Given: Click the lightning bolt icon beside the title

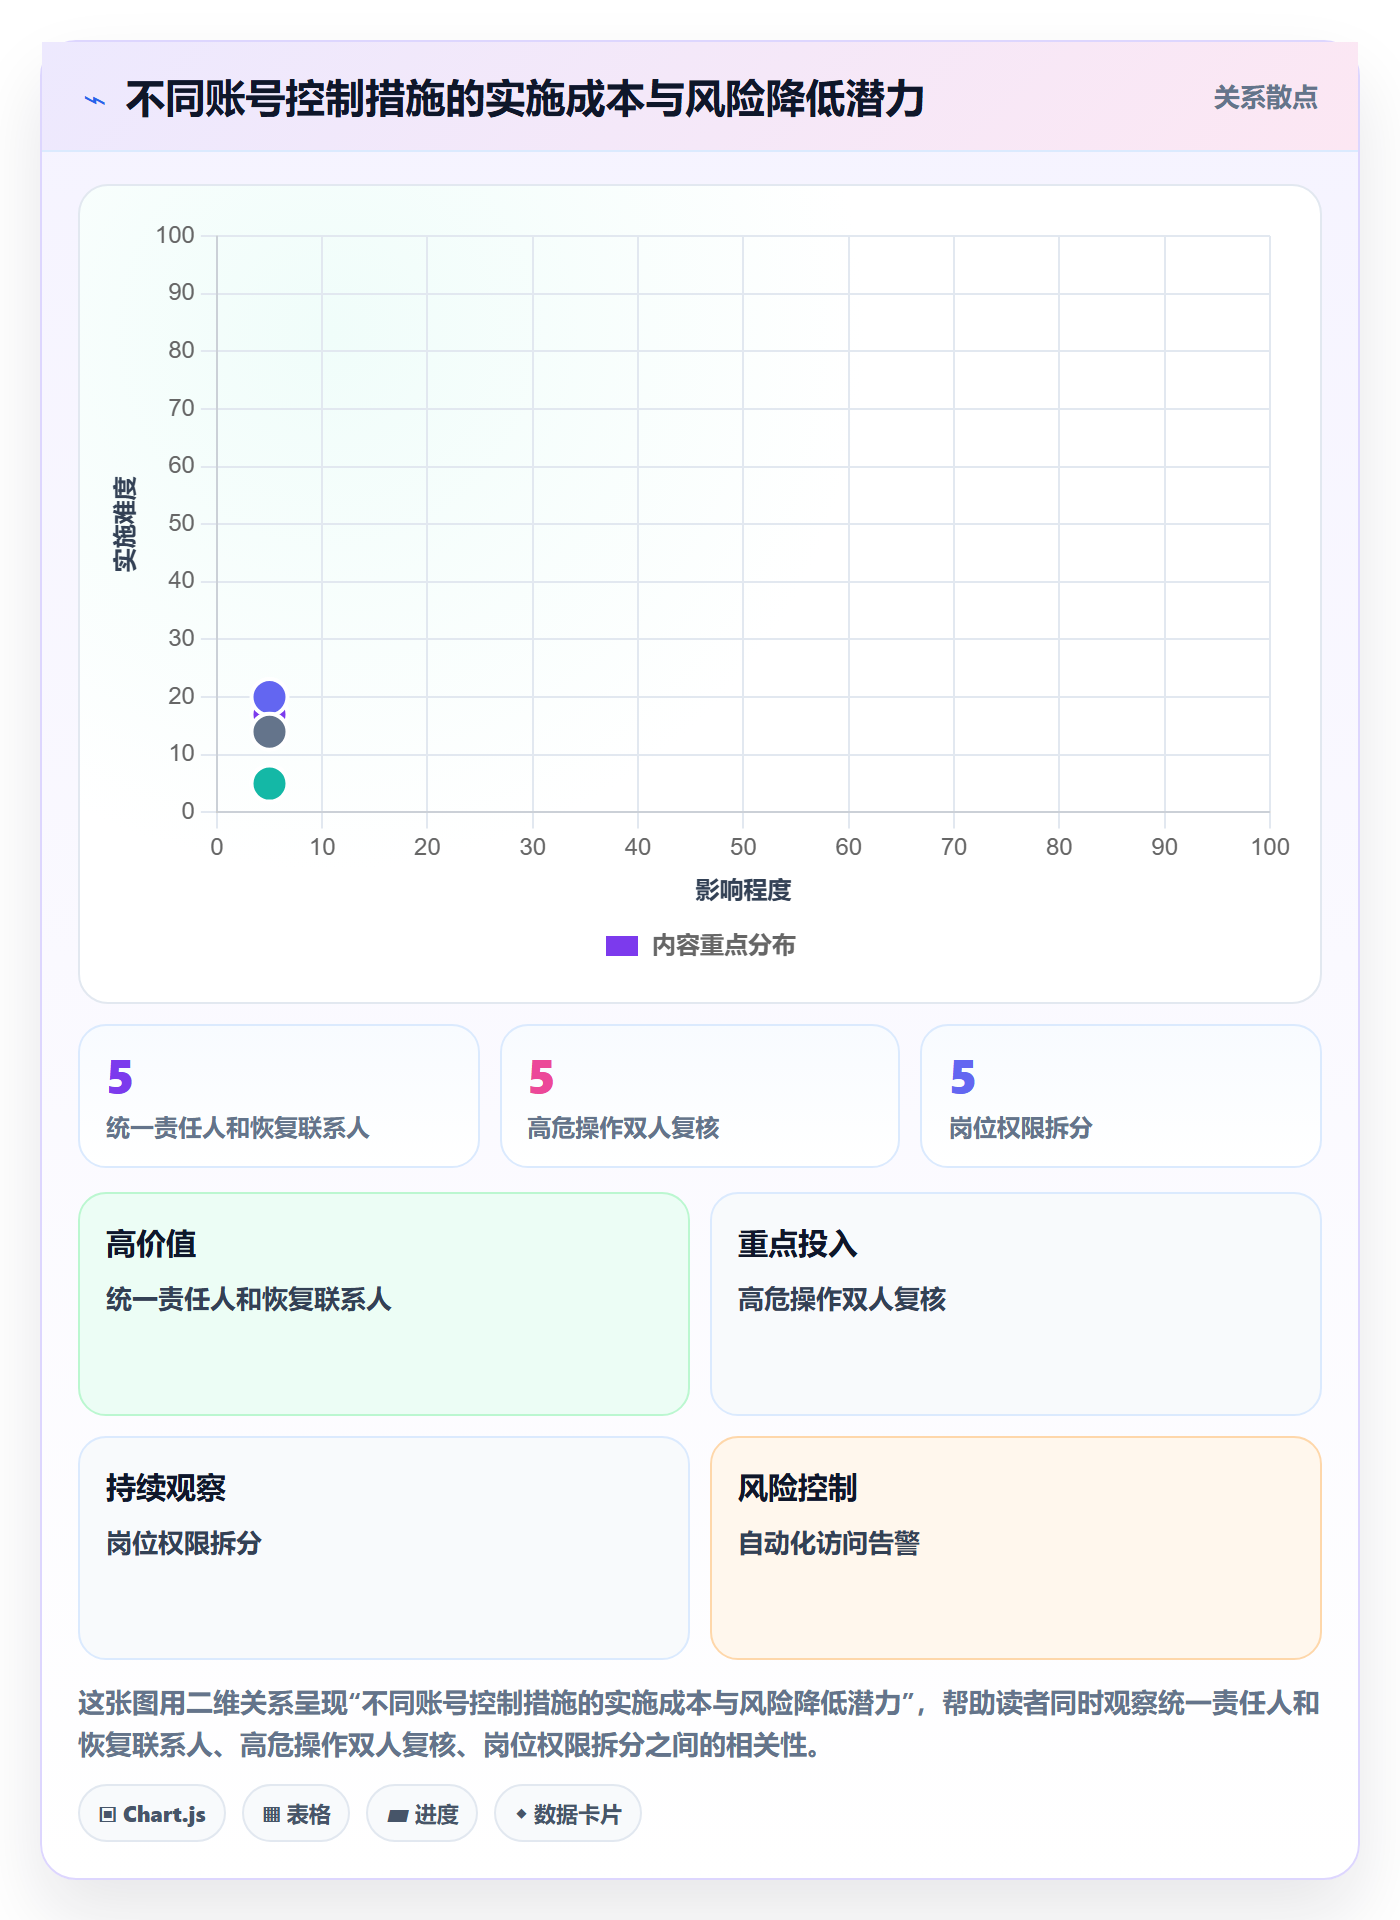Looking at the screenshot, I should tap(95, 100).
